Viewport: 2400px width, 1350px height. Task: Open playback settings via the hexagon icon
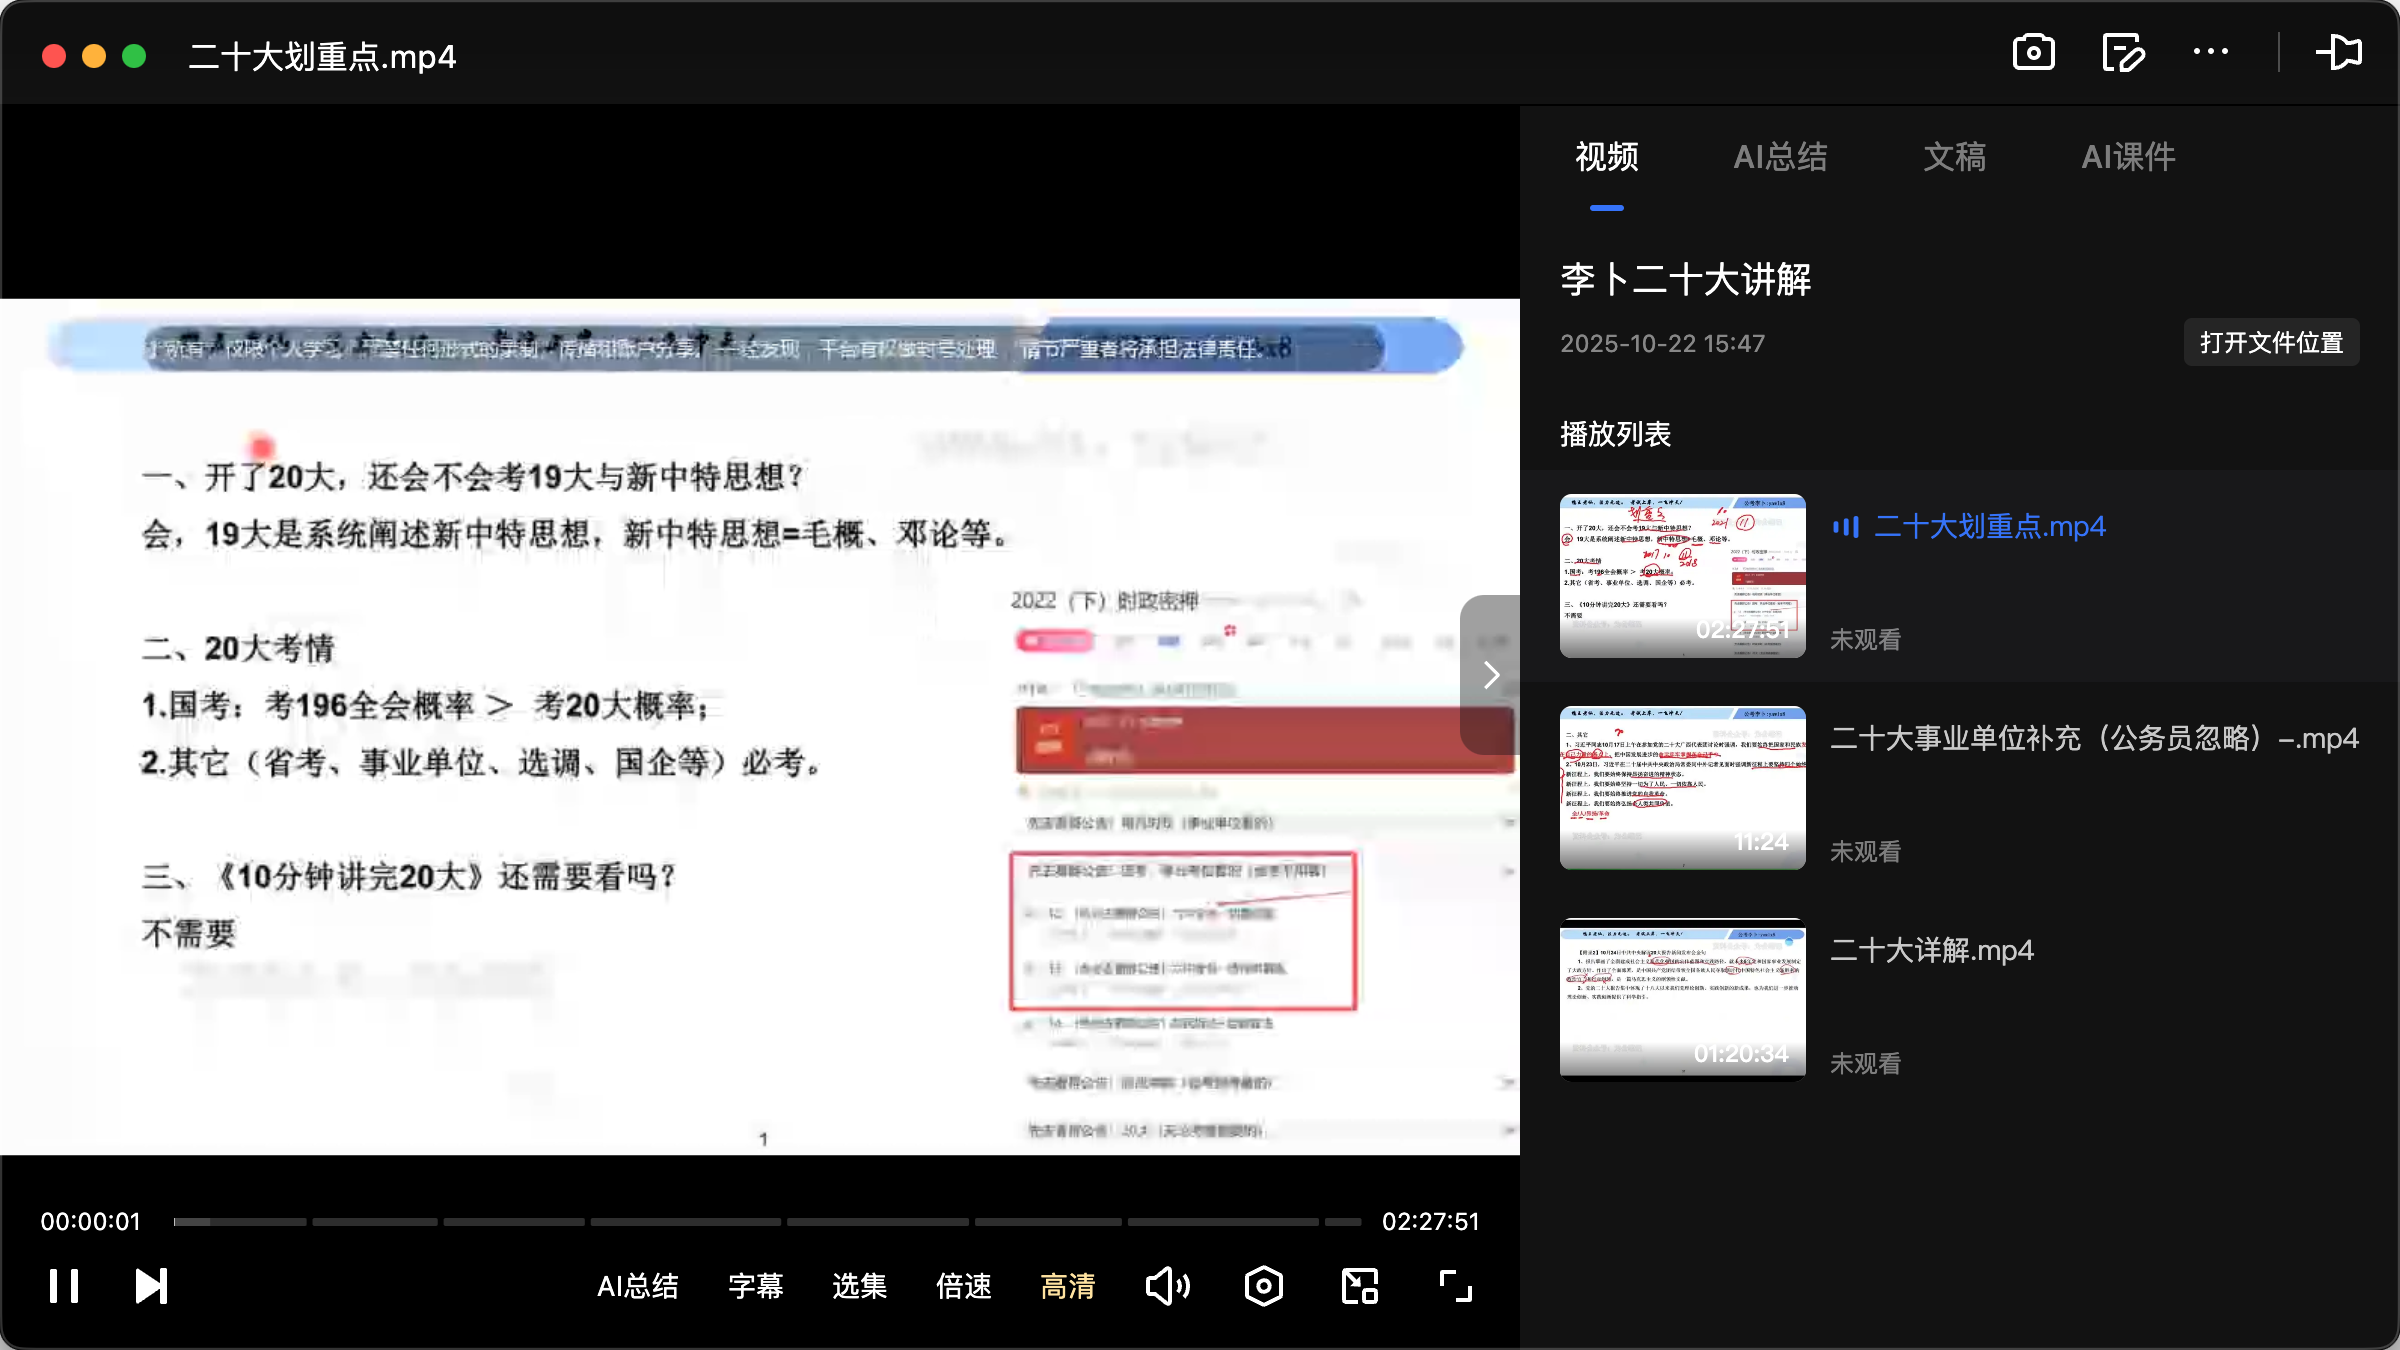[1263, 1285]
